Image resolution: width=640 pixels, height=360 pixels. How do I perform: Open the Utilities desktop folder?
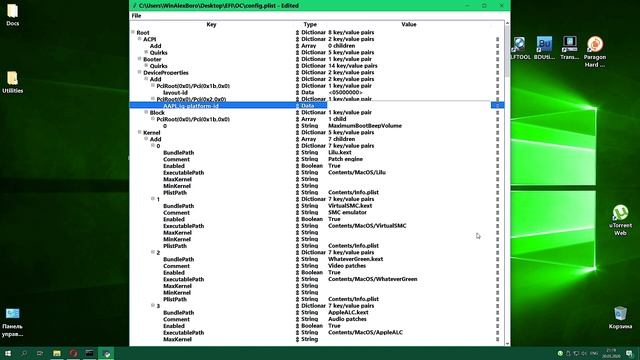point(13,82)
